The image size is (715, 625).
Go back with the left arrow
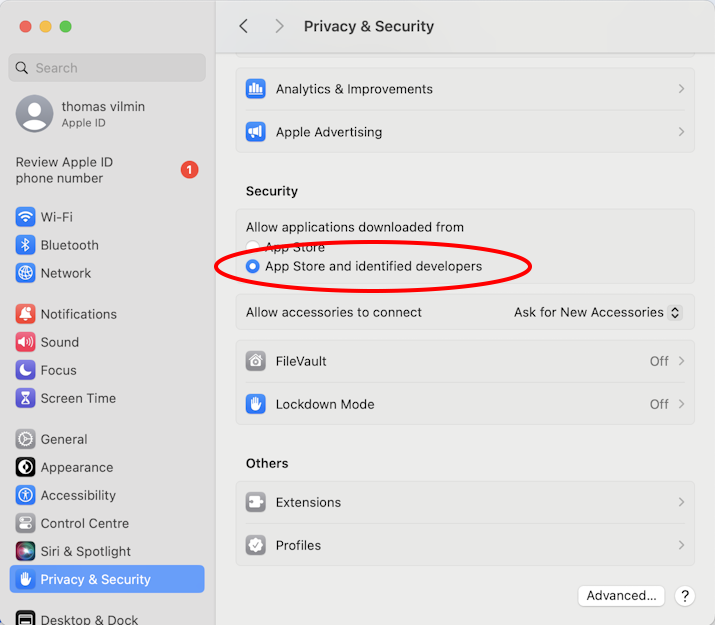click(x=243, y=26)
